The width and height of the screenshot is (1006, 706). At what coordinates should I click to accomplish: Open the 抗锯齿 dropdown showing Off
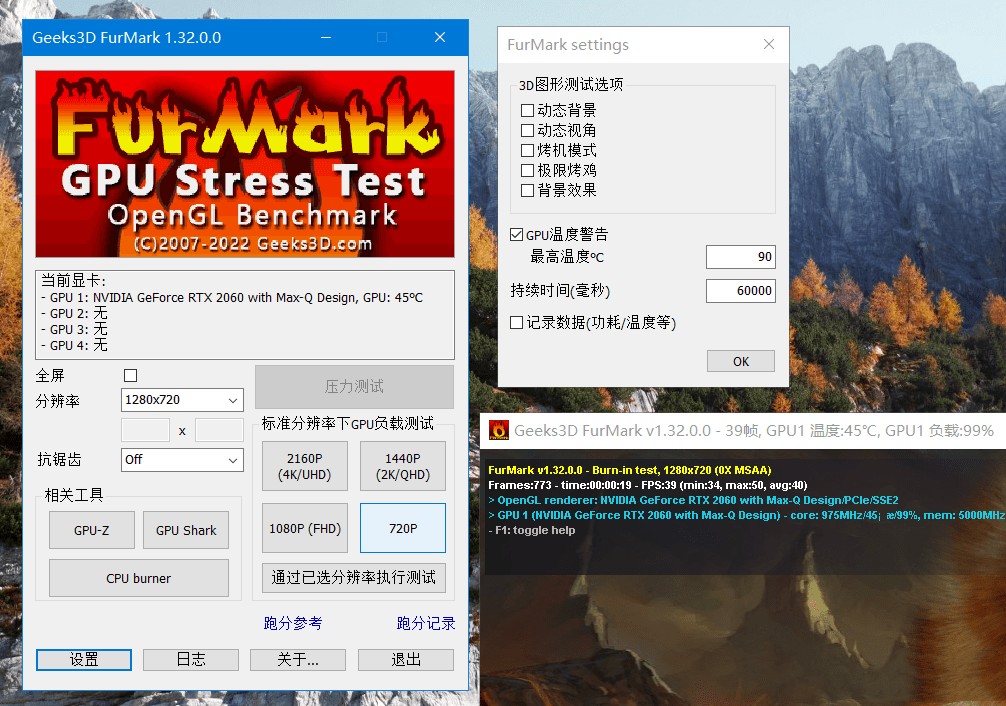tap(182, 460)
